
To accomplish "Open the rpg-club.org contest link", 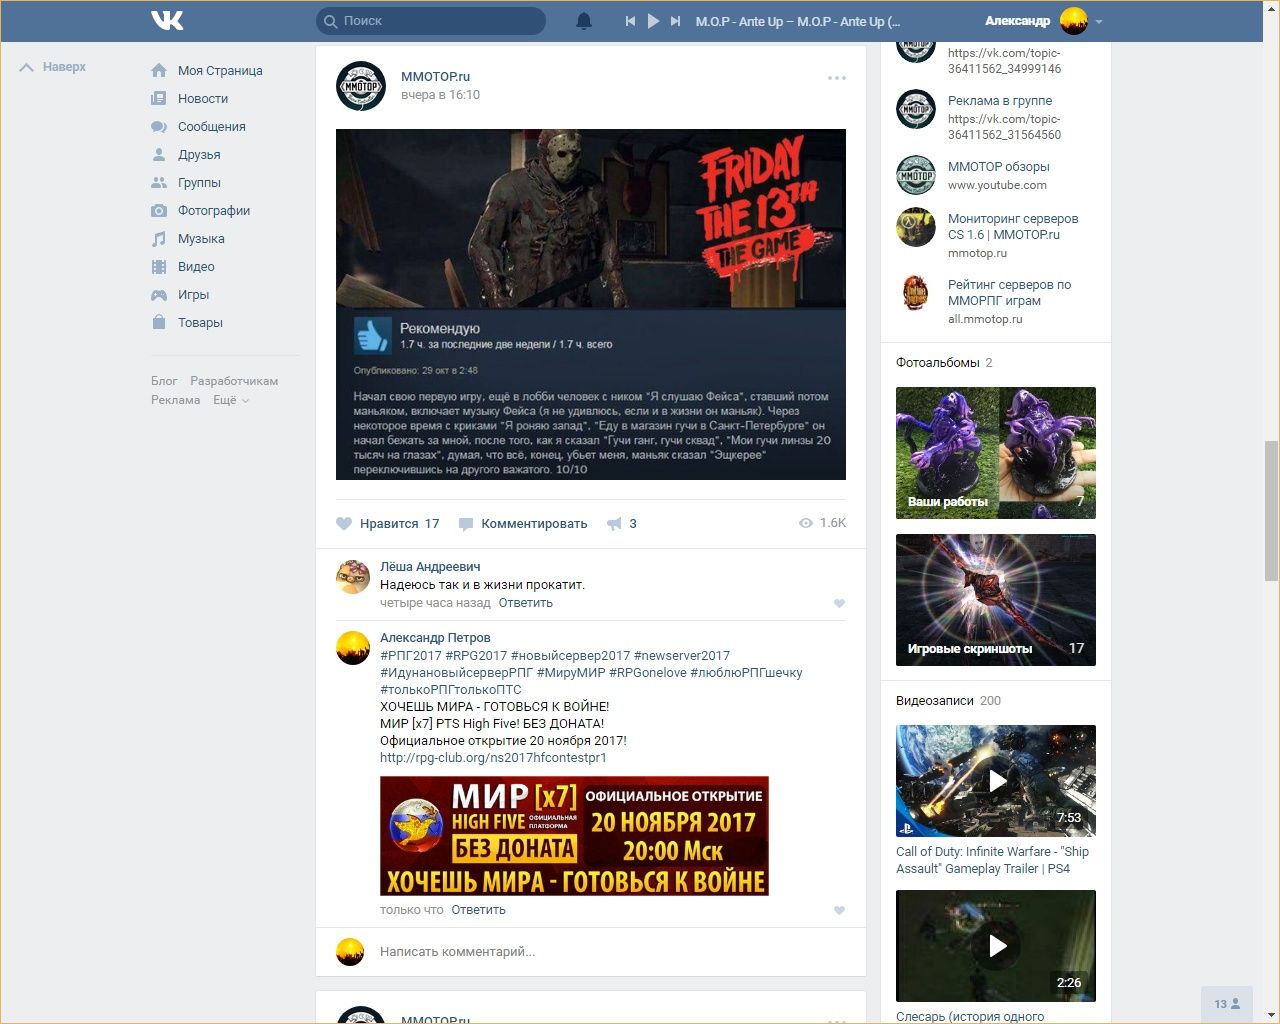I will coord(493,758).
